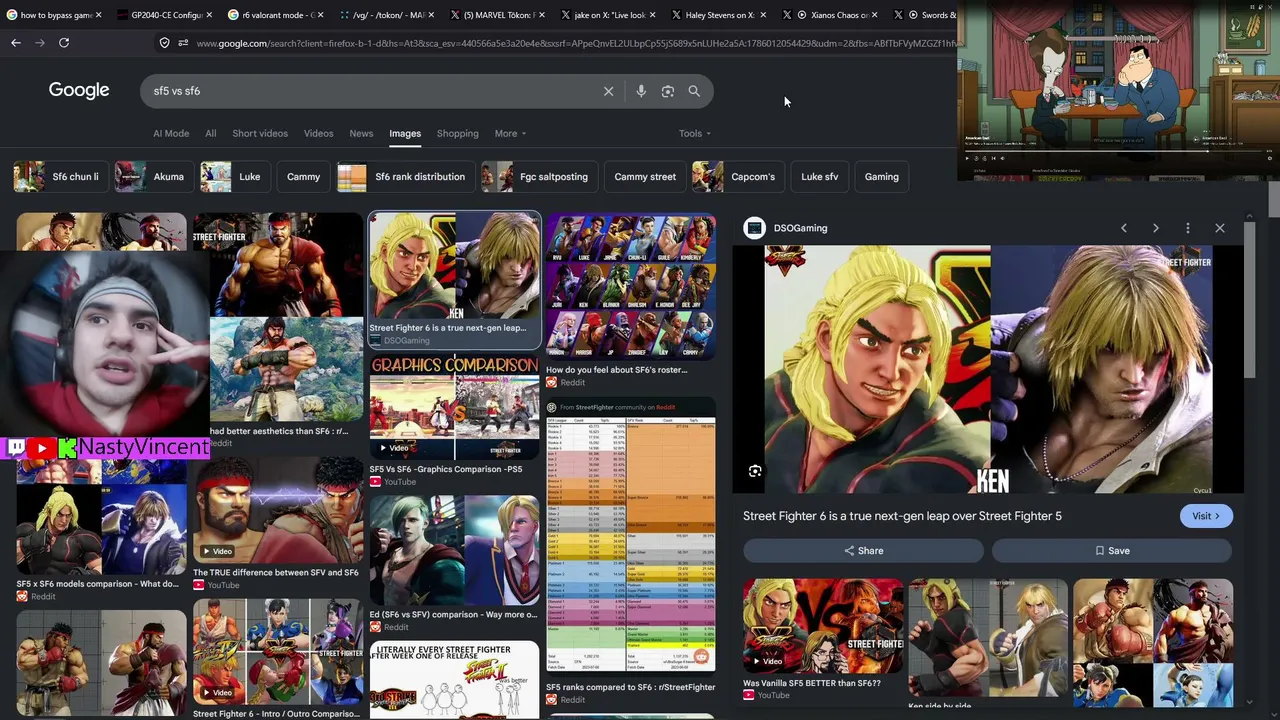Viewport: 1280px width, 720px height.
Task: Open three-dot options in image preview
Action: [x=1188, y=228]
